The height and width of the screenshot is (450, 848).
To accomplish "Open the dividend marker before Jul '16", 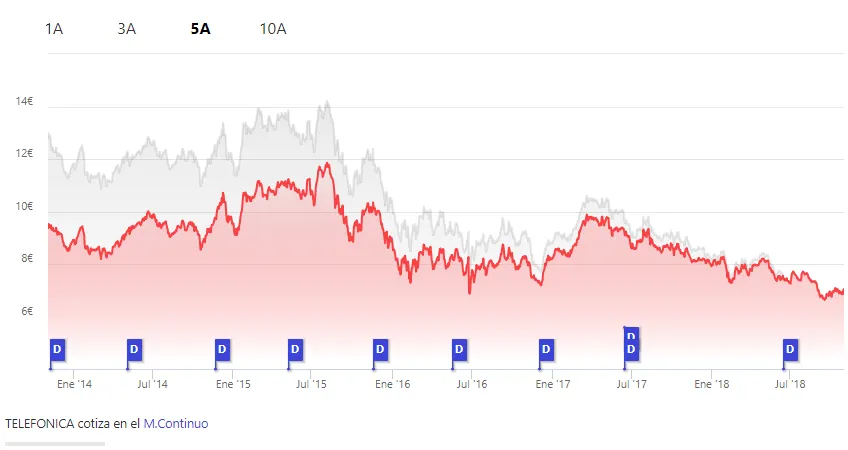I will 459,349.
